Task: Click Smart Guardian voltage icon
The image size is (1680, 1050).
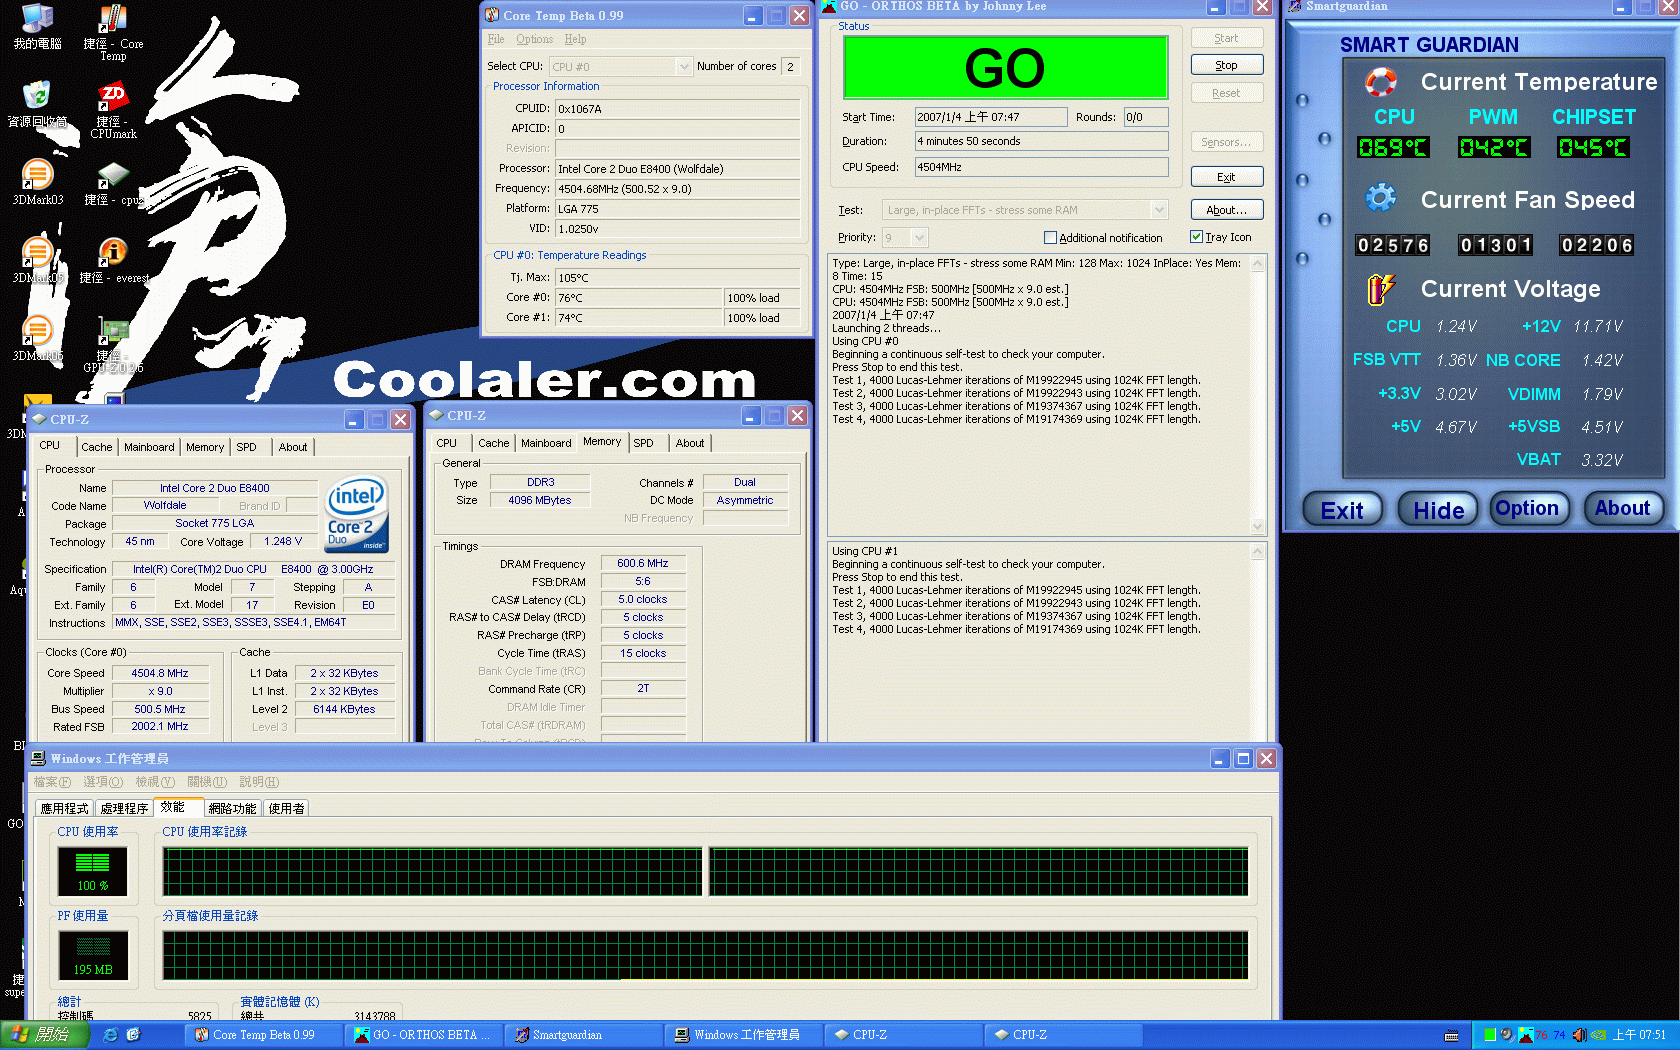Action: tap(1381, 289)
